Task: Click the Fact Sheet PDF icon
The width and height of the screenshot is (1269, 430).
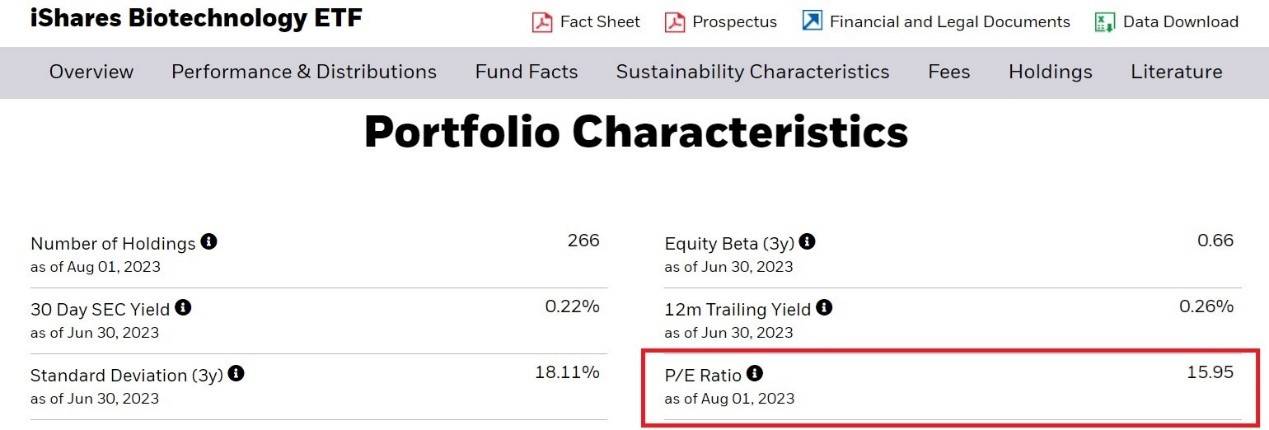Action: click(x=542, y=22)
